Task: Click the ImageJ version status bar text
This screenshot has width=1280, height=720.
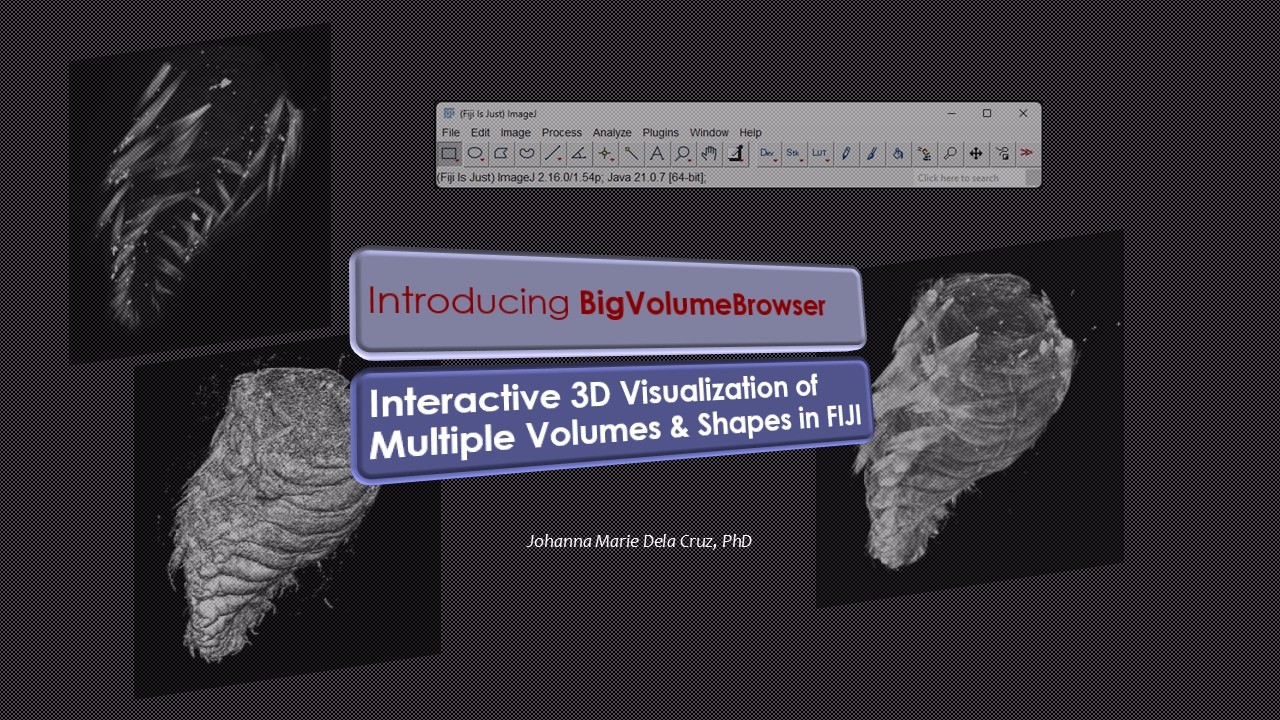Action: (x=571, y=178)
